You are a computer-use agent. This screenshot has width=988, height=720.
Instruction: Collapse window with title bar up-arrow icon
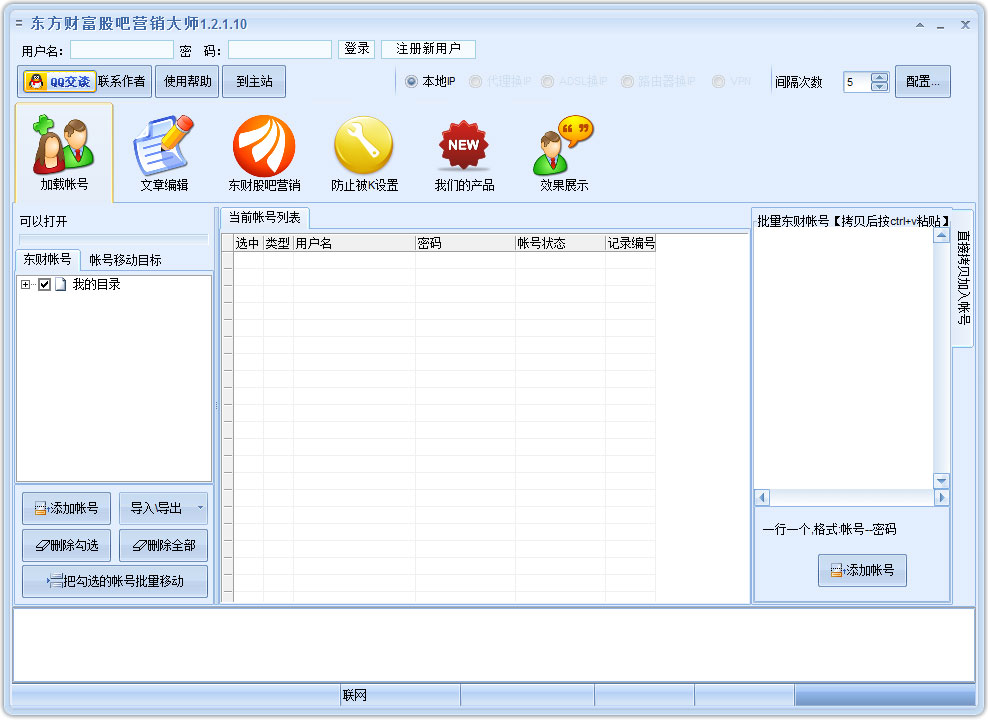[x=920, y=25]
